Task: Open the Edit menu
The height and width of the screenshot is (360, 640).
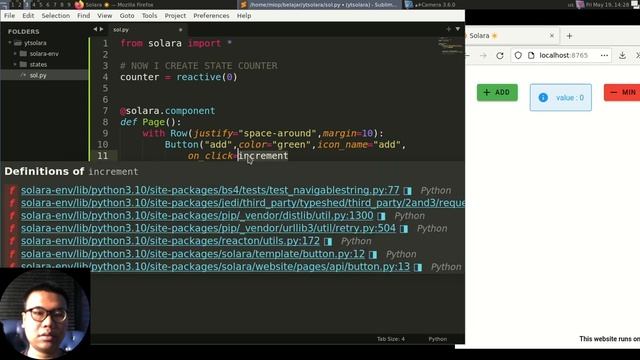Action: point(28,16)
